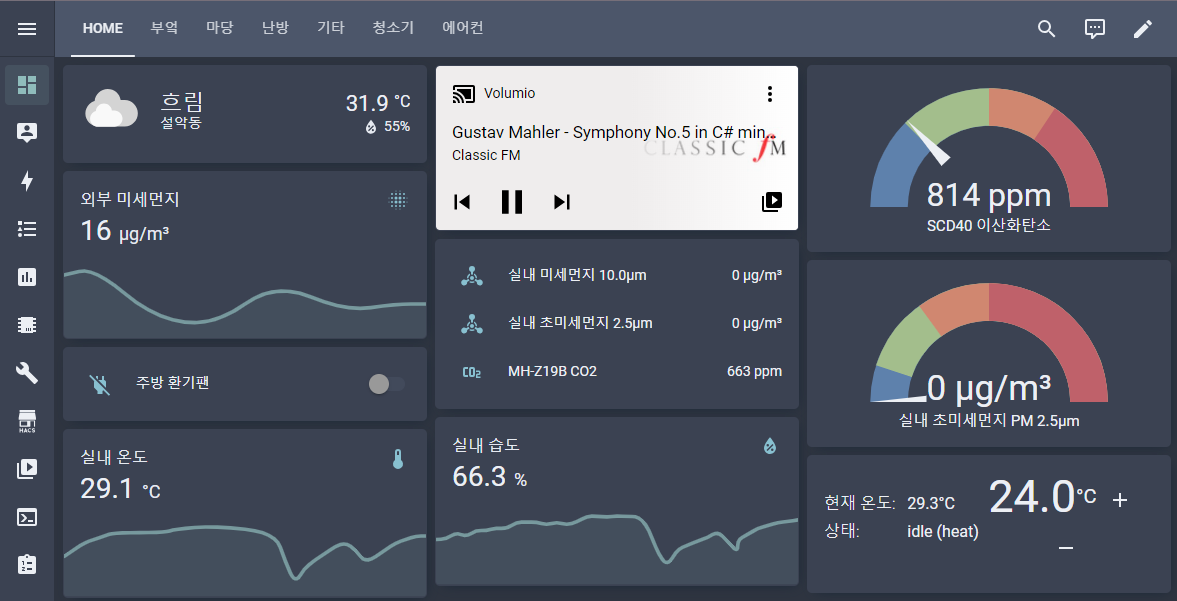Toggle the 주방 환기팬 switch
The image size is (1177, 601).
387,384
